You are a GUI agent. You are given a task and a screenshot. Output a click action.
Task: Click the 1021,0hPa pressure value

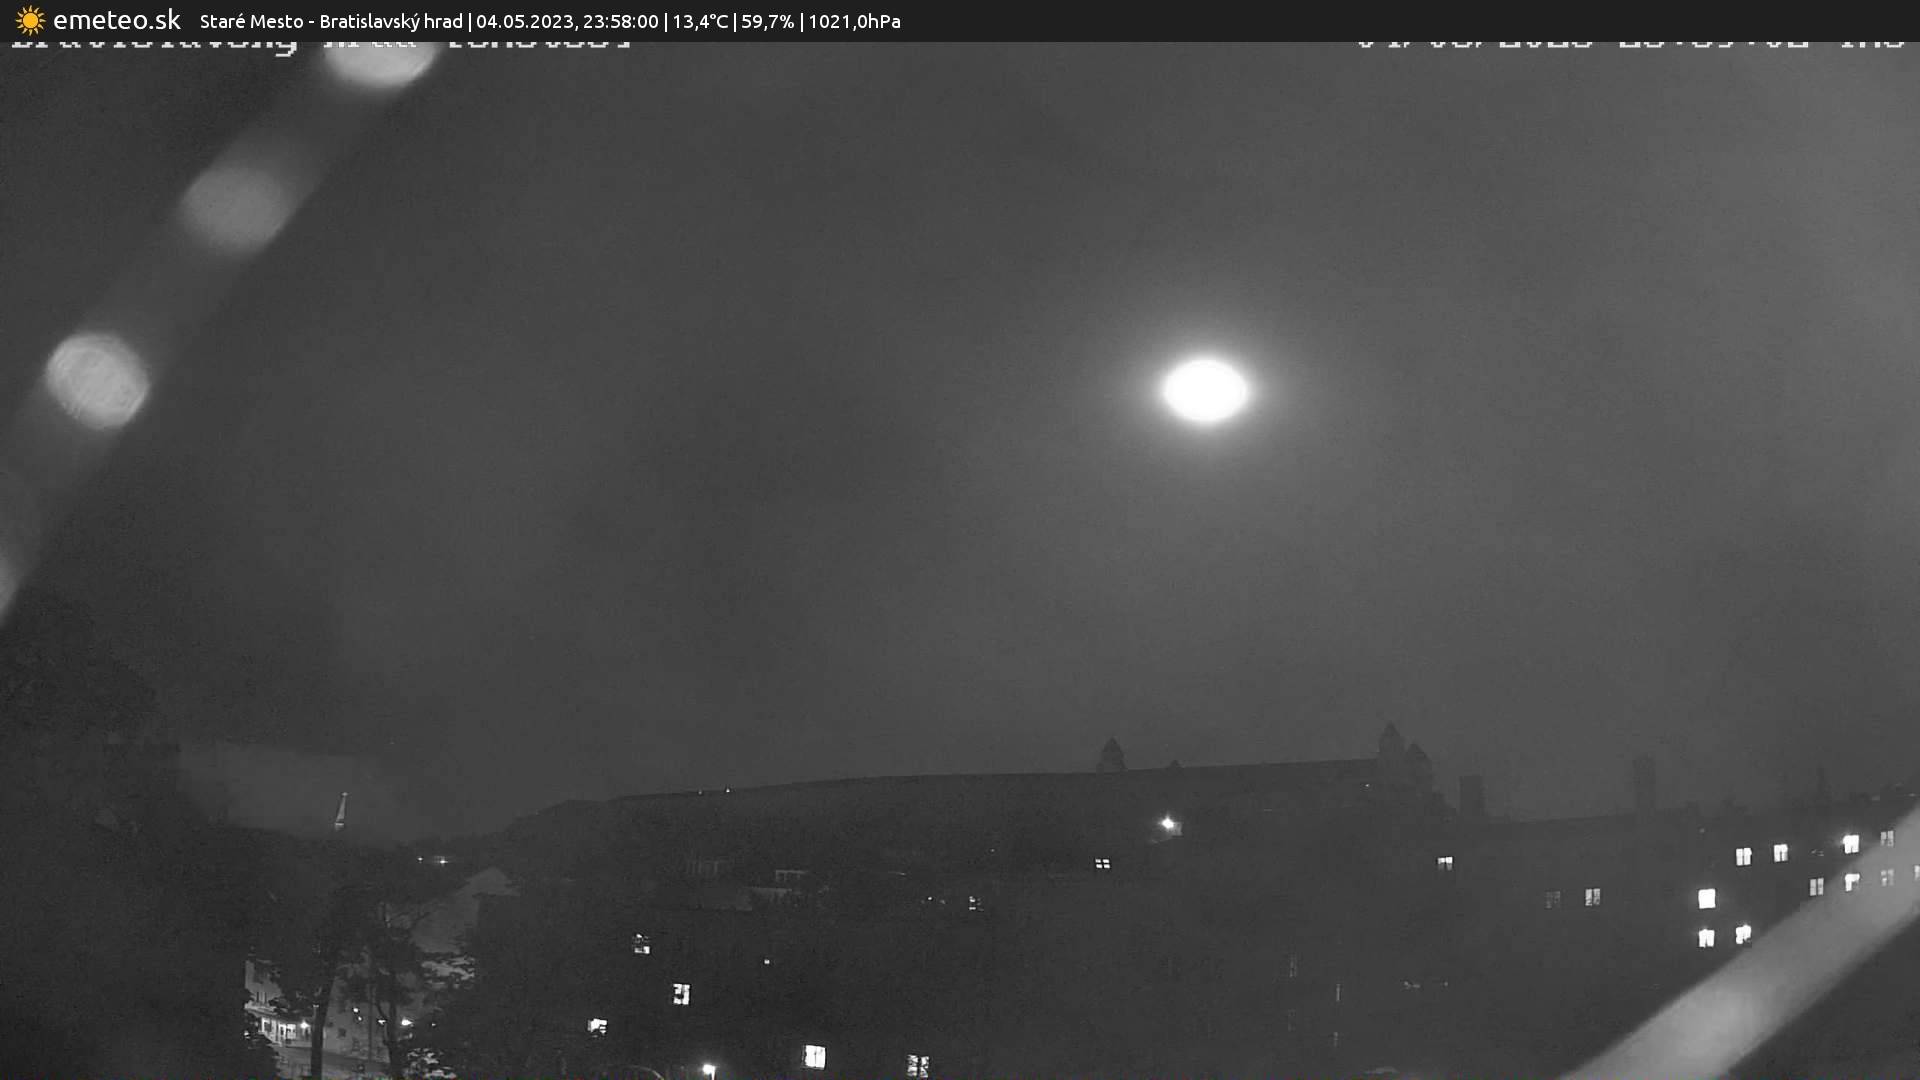coord(854,22)
